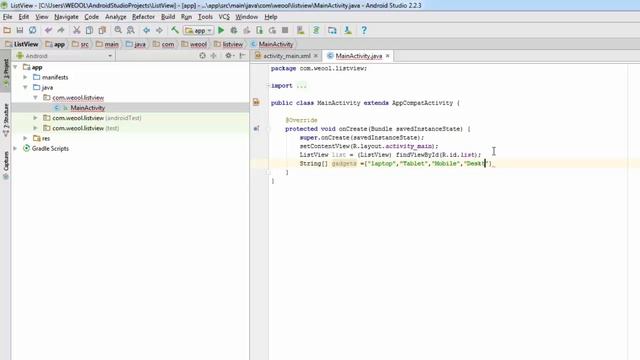This screenshot has height=360, width=640.
Task: Expand the res folder arrow
Action: coord(25,138)
